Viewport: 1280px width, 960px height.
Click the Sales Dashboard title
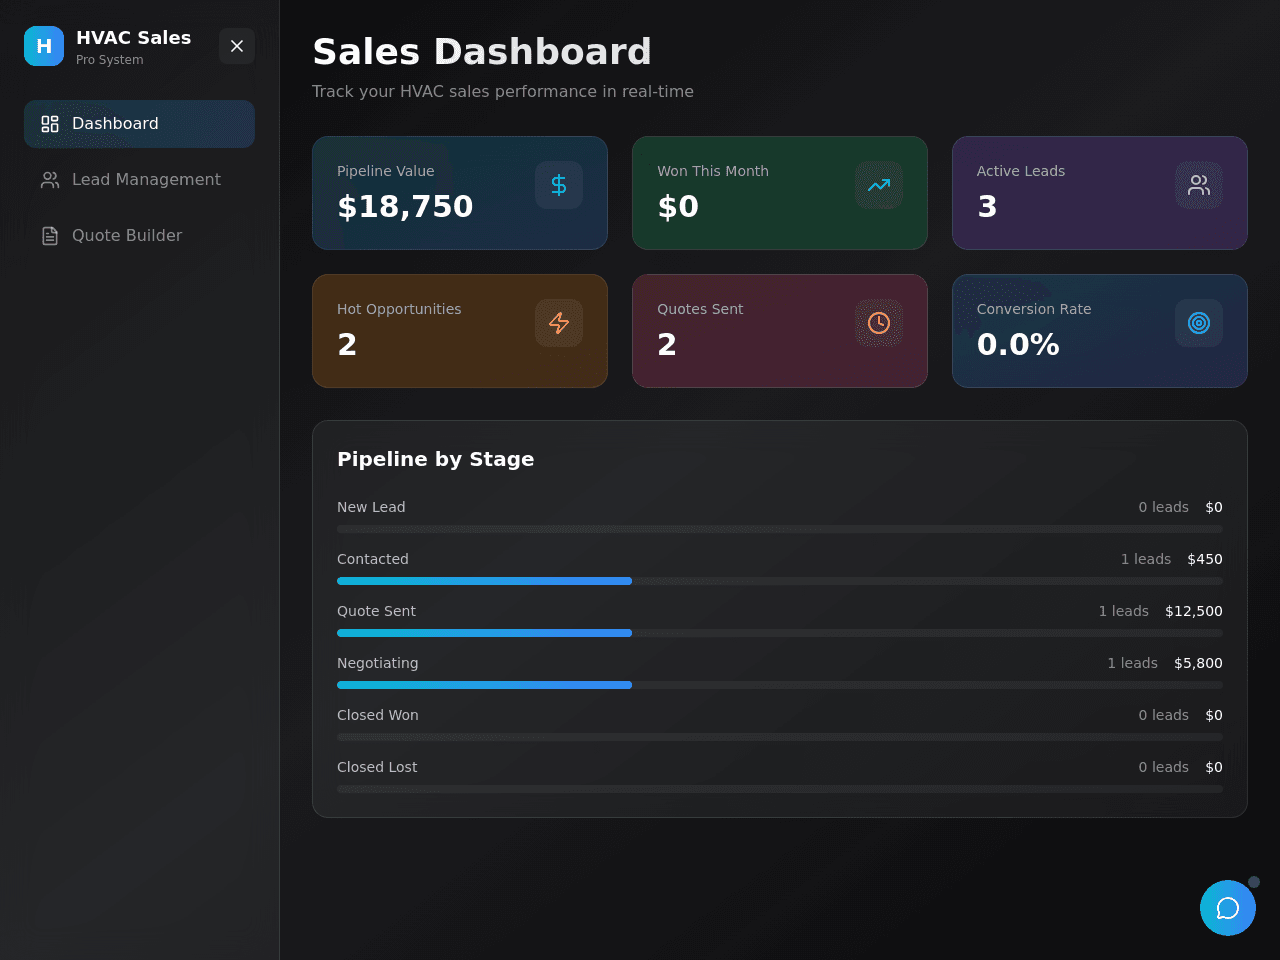click(482, 52)
